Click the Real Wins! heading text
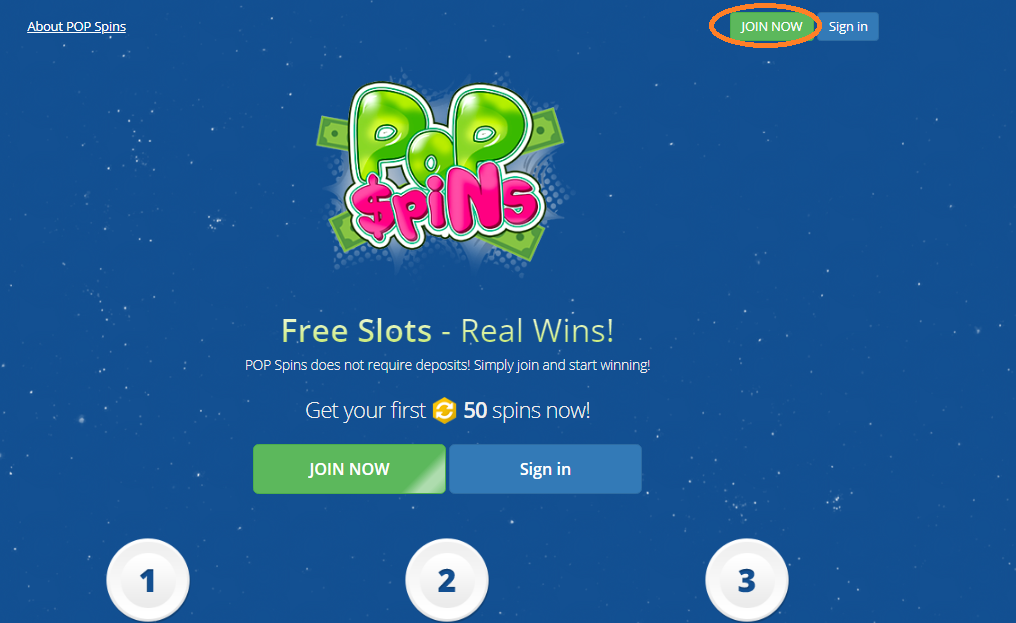Screen dimensions: 1016x623 537,331
